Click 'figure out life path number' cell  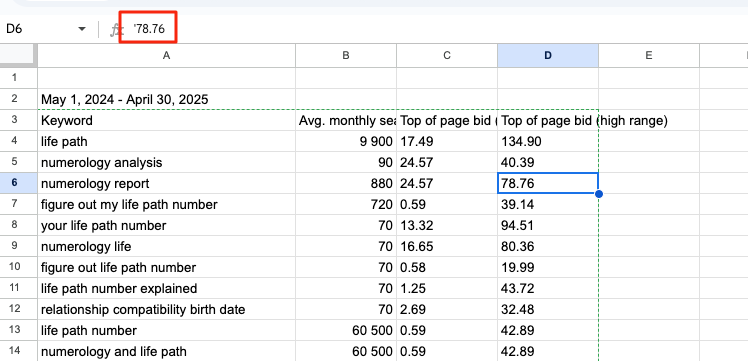click(166, 267)
